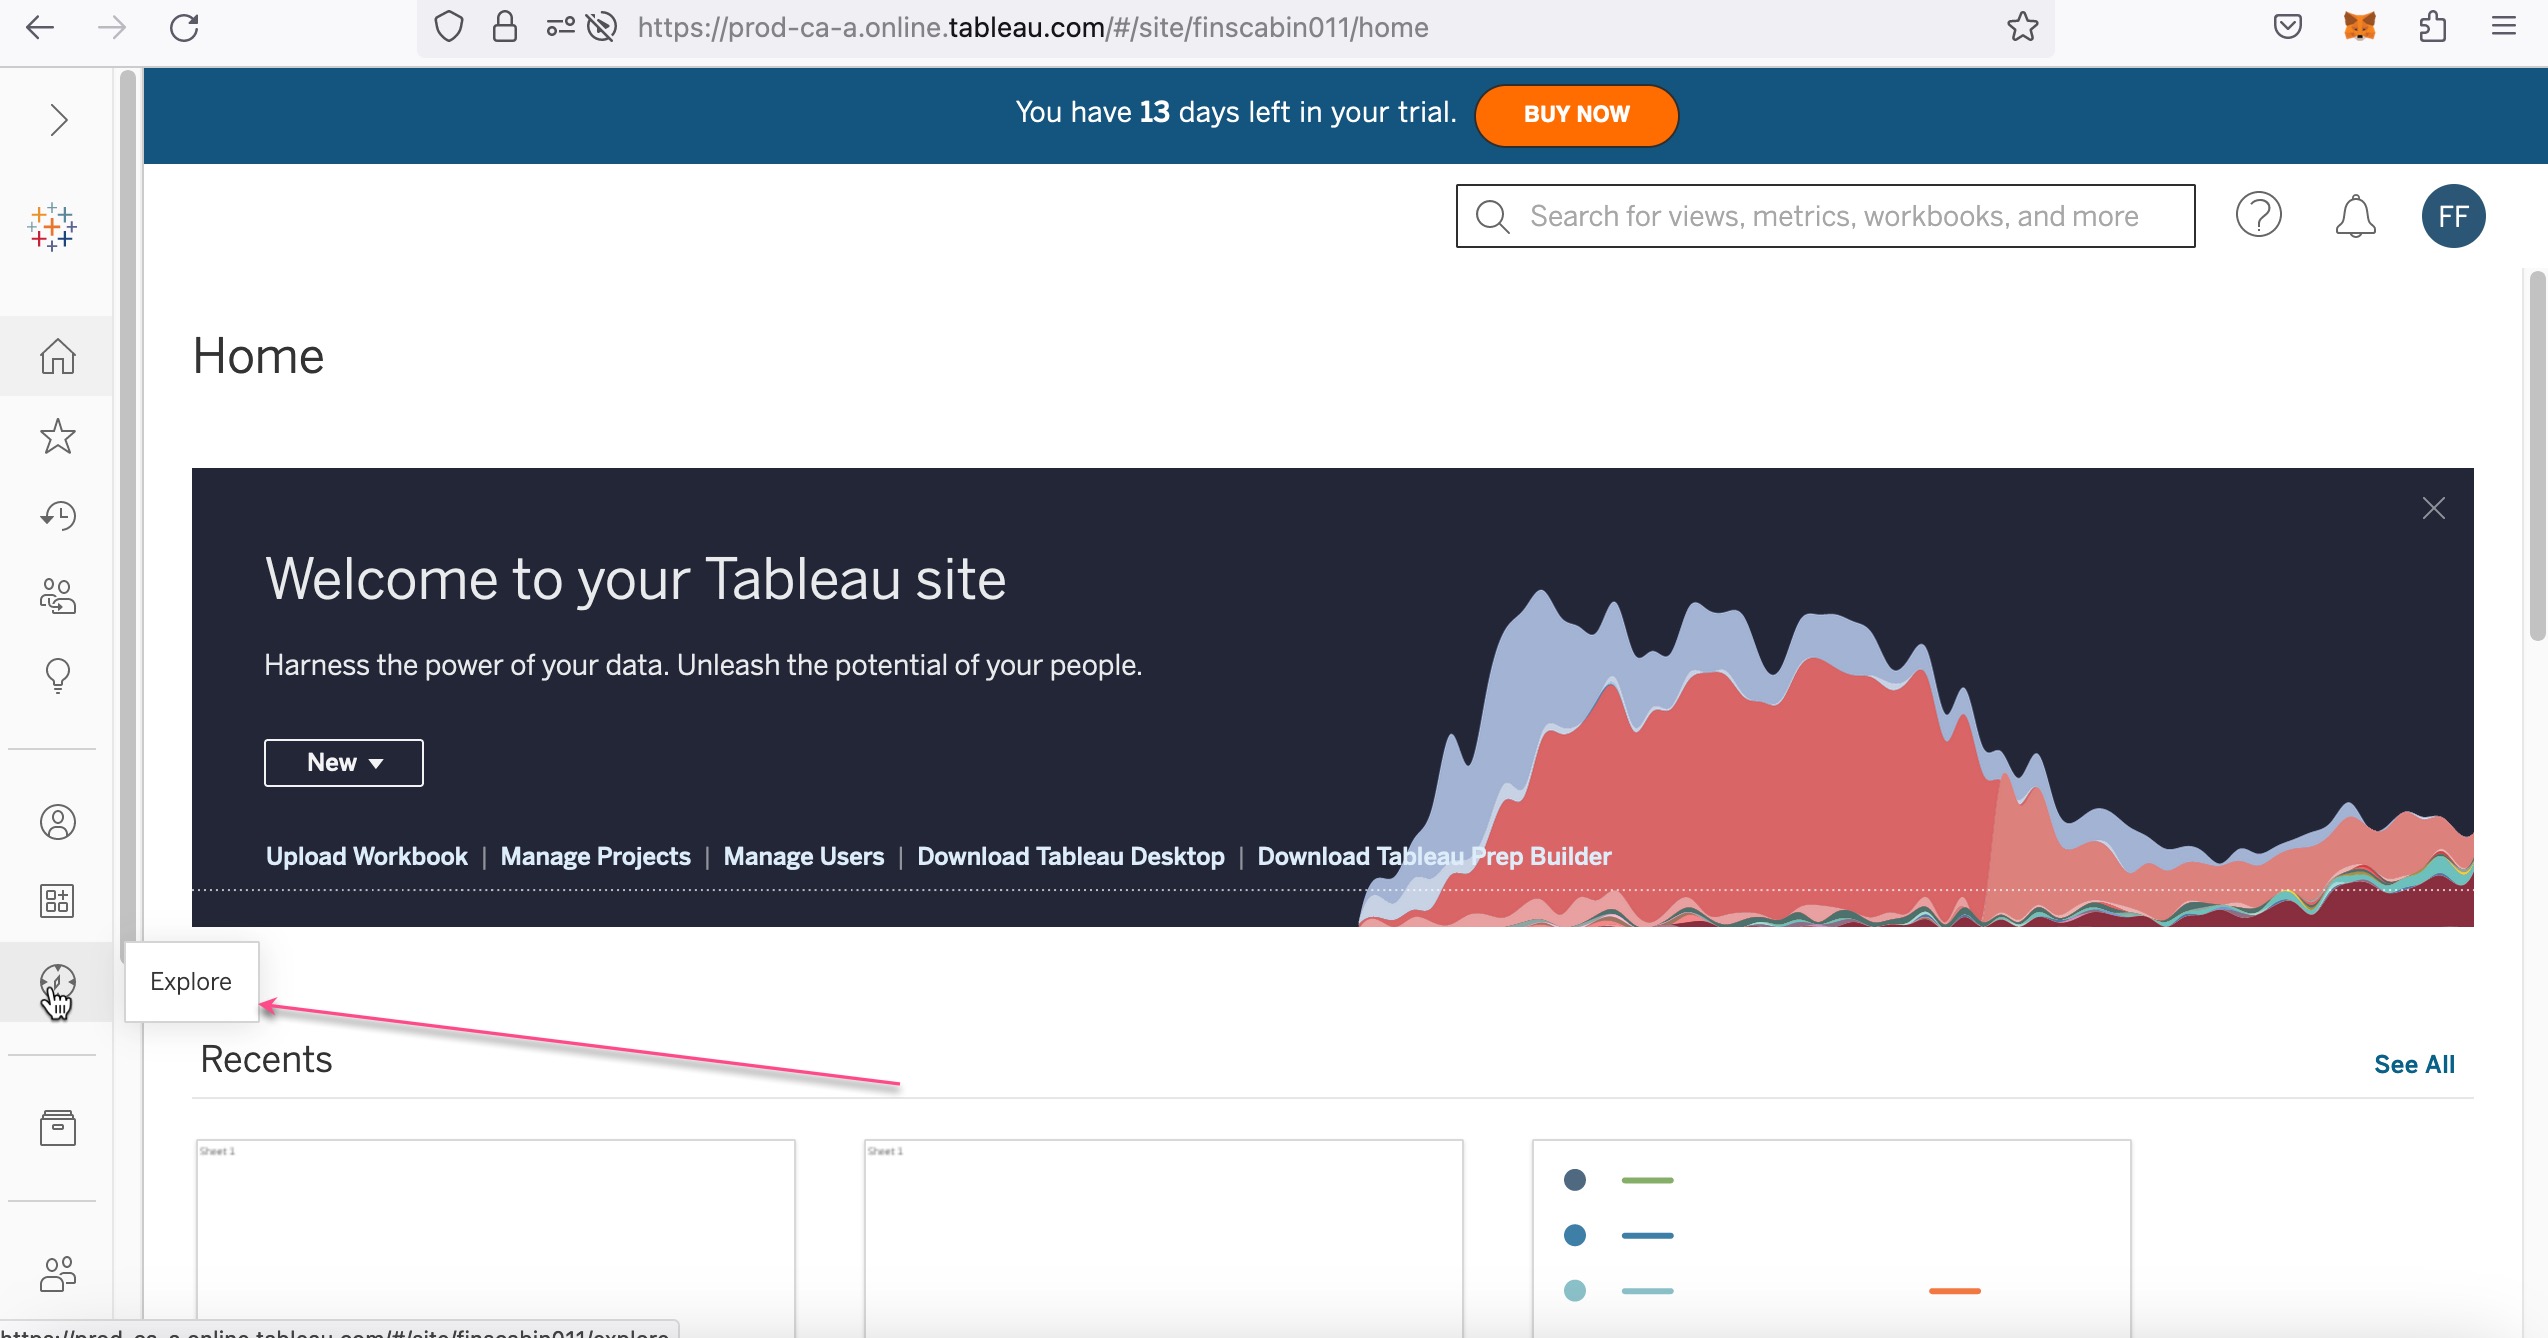Dismiss the welcome banner with X

point(2433,508)
